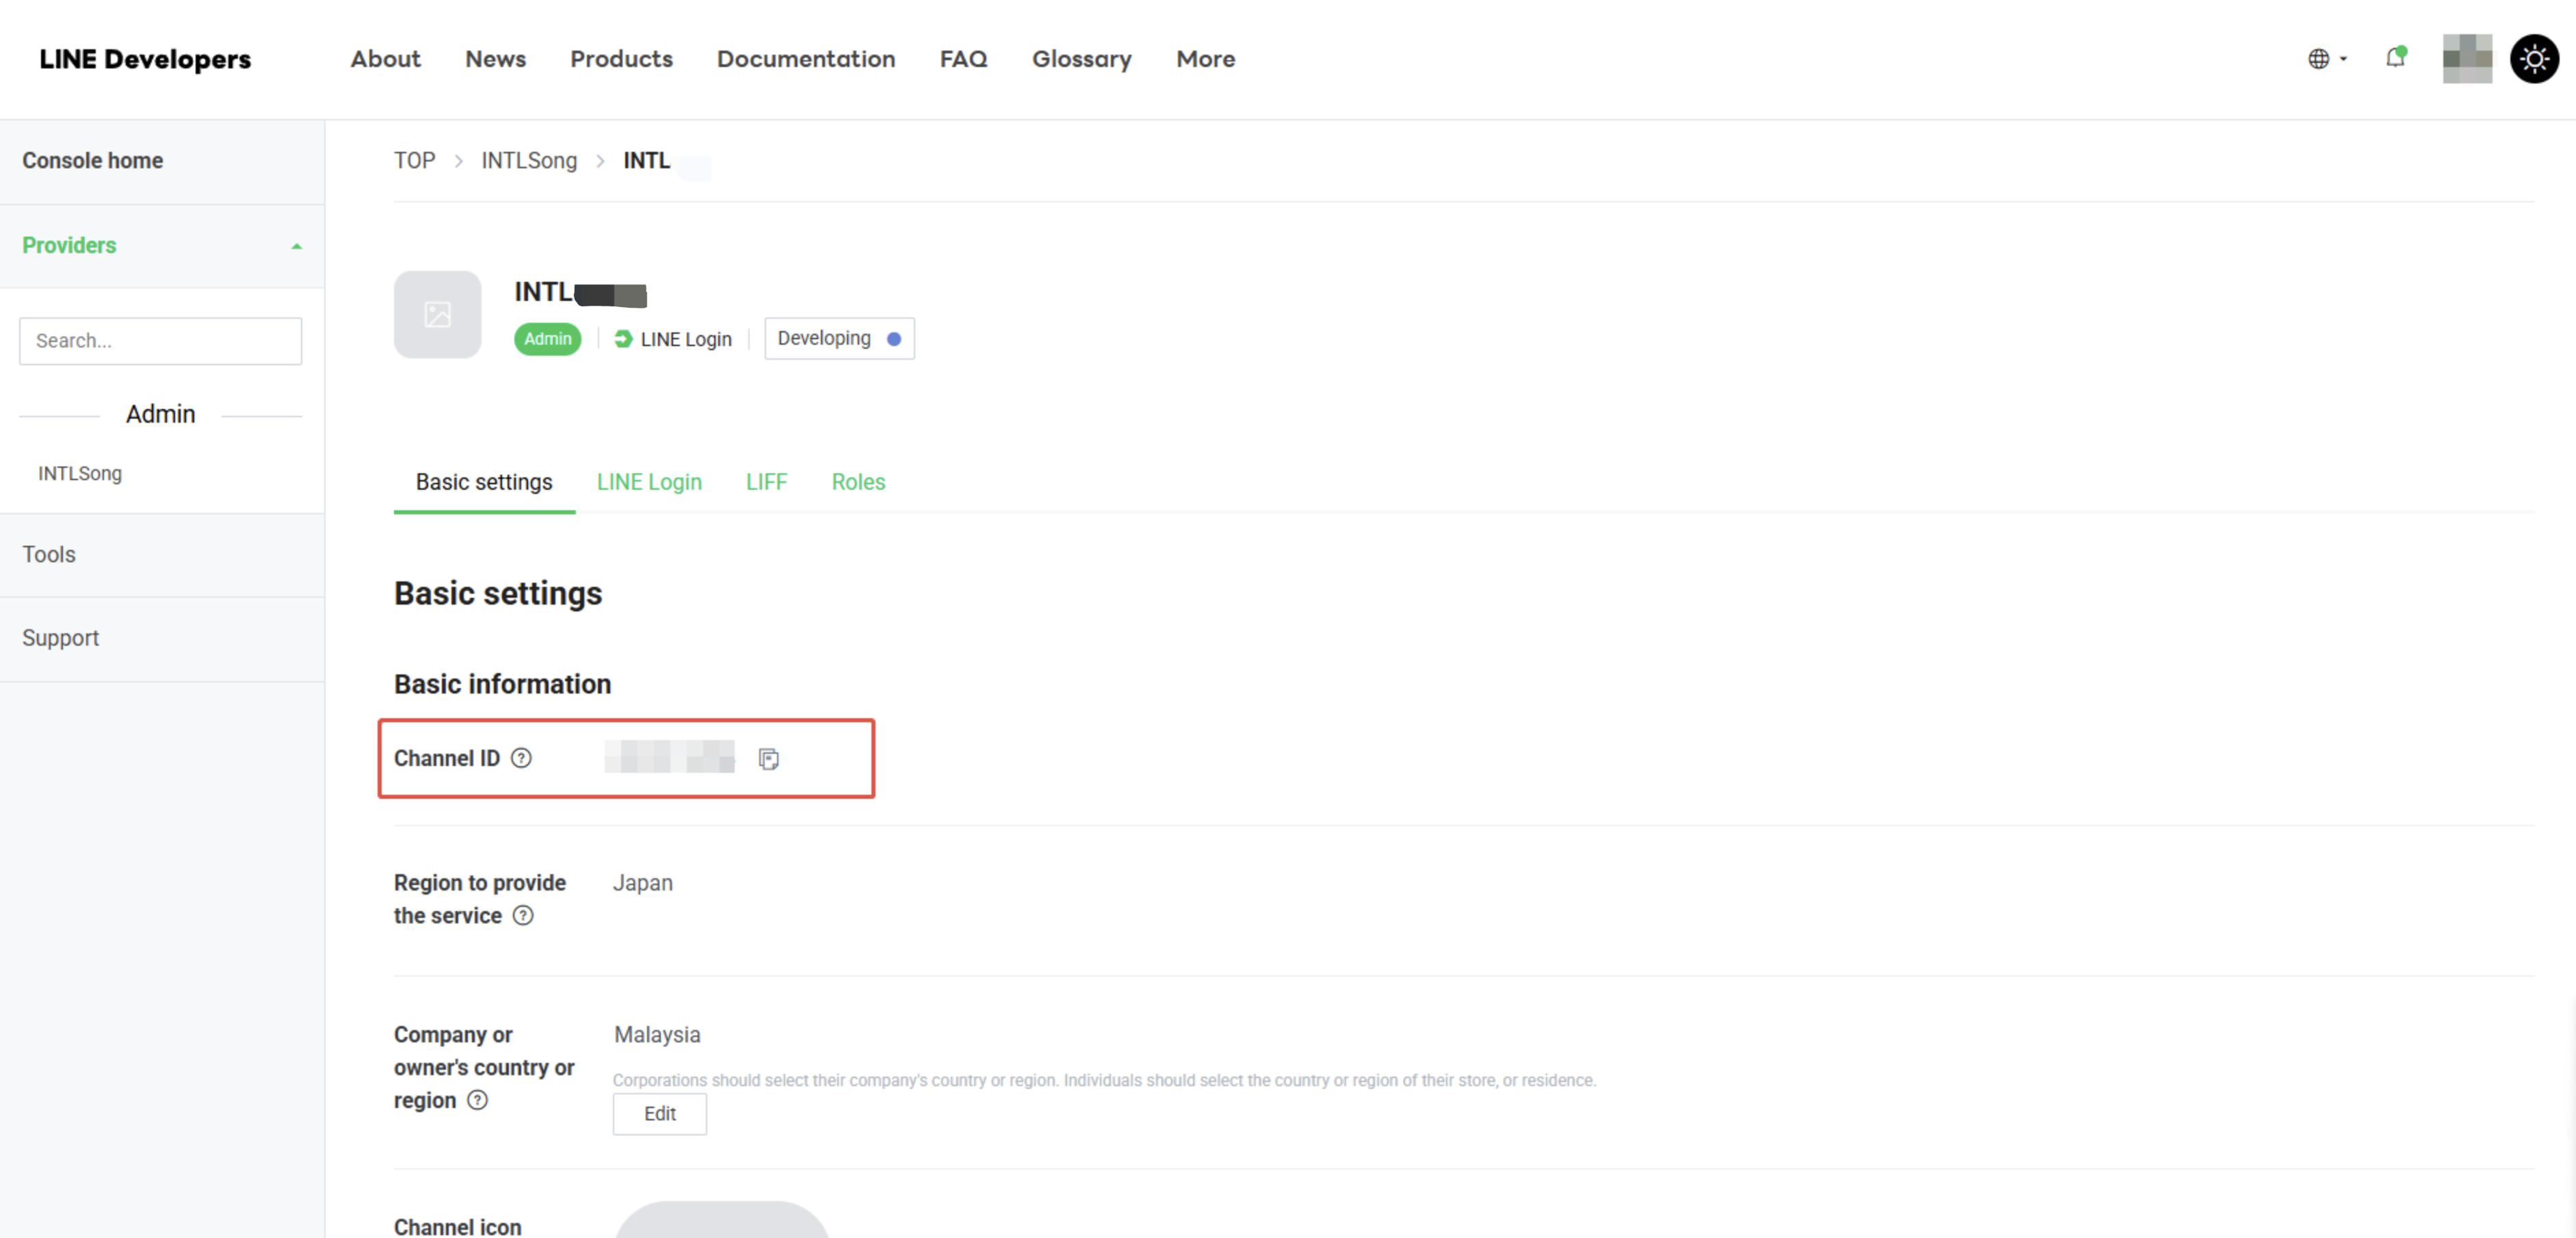Open the language globe selector
Viewport: 2576px width, 1238px height.
pos(2326,59)
